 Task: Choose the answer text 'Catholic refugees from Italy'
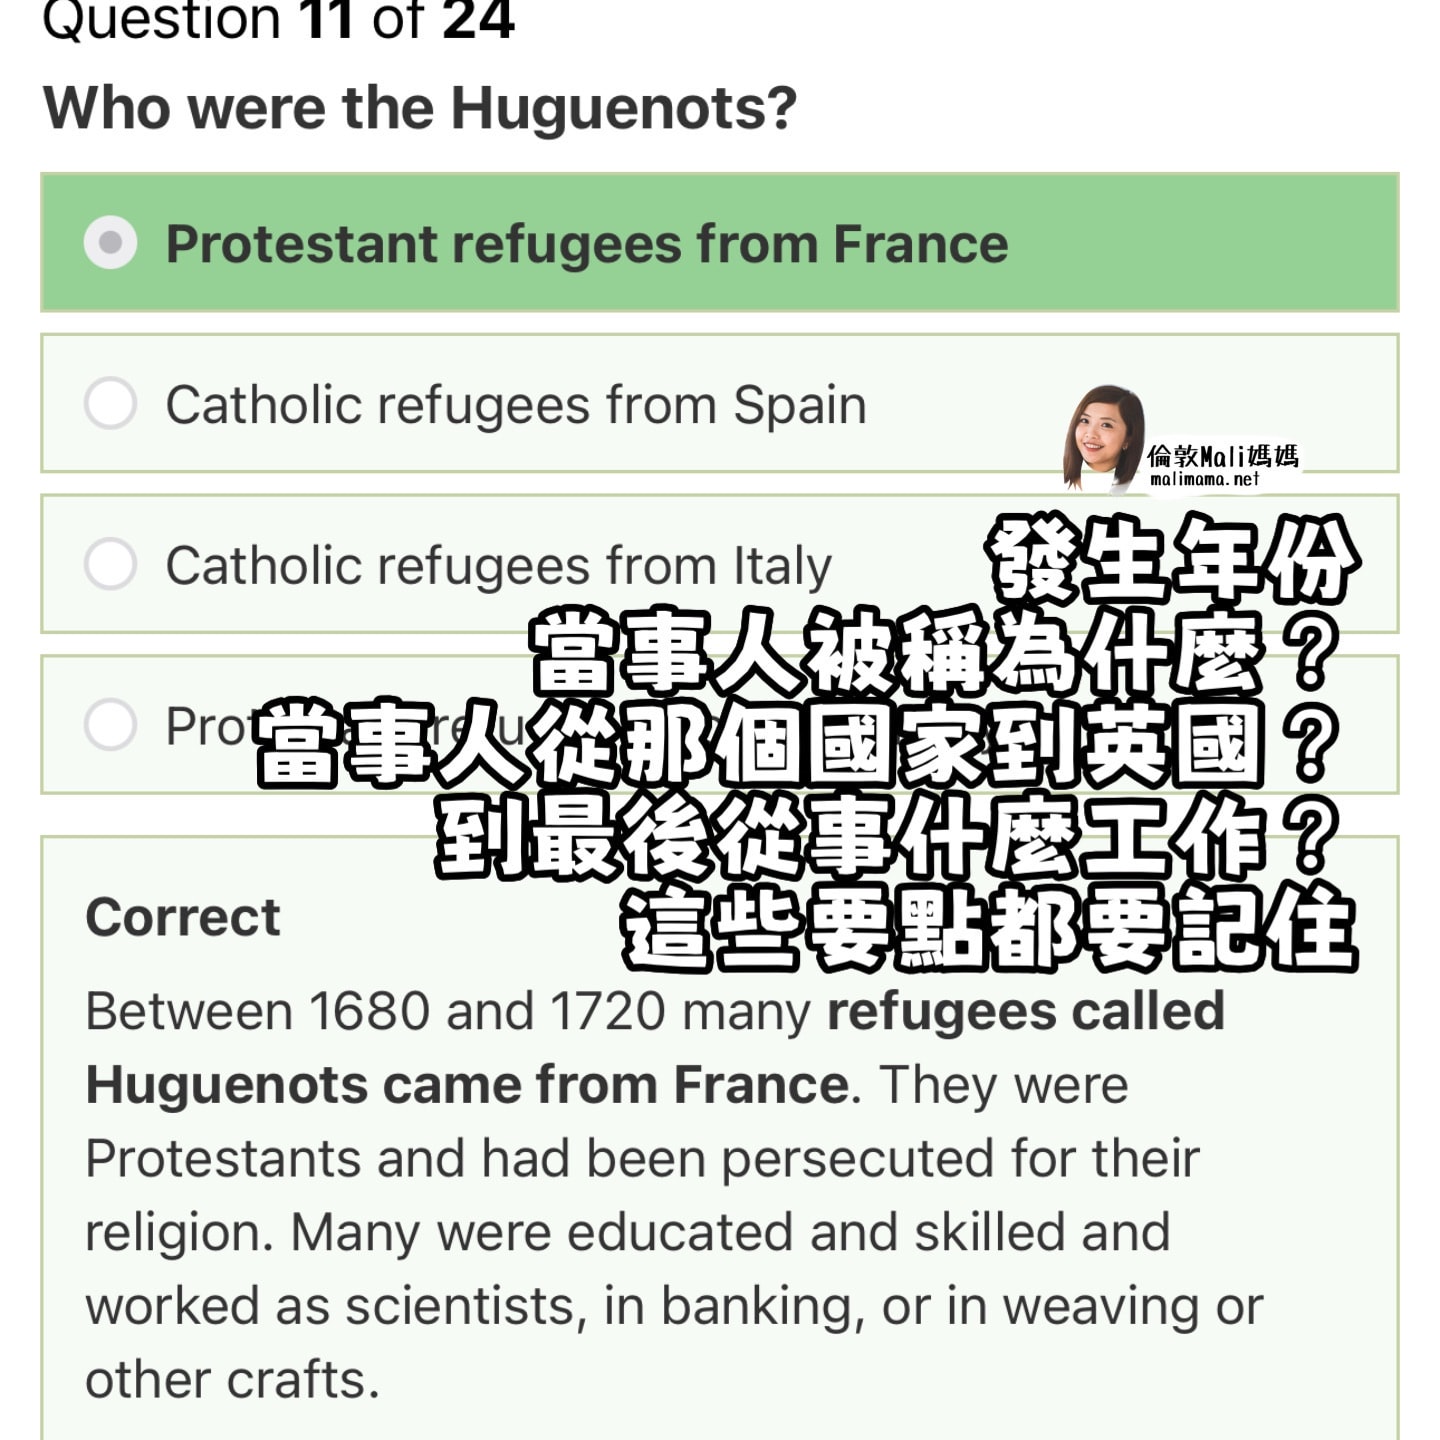498,566
